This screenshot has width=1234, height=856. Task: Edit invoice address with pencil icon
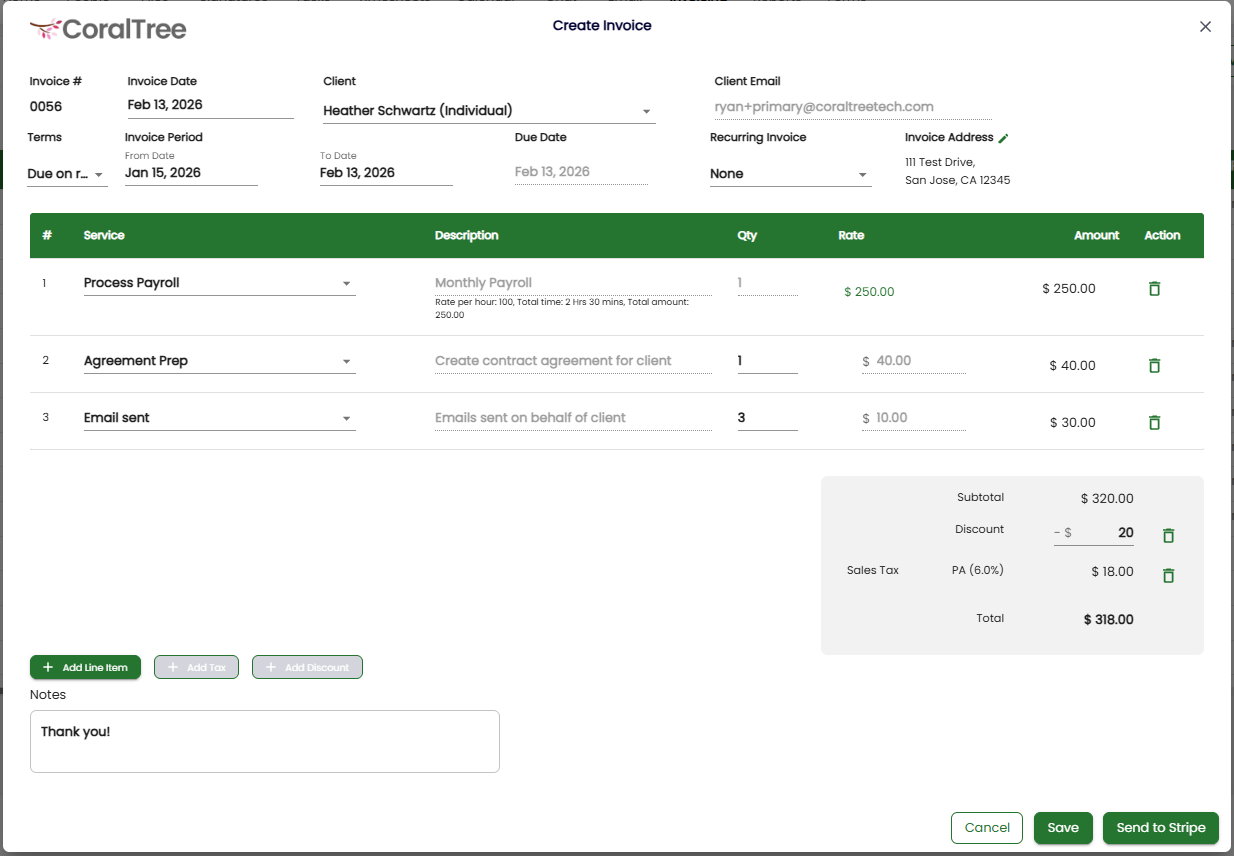click(1004, 138)
